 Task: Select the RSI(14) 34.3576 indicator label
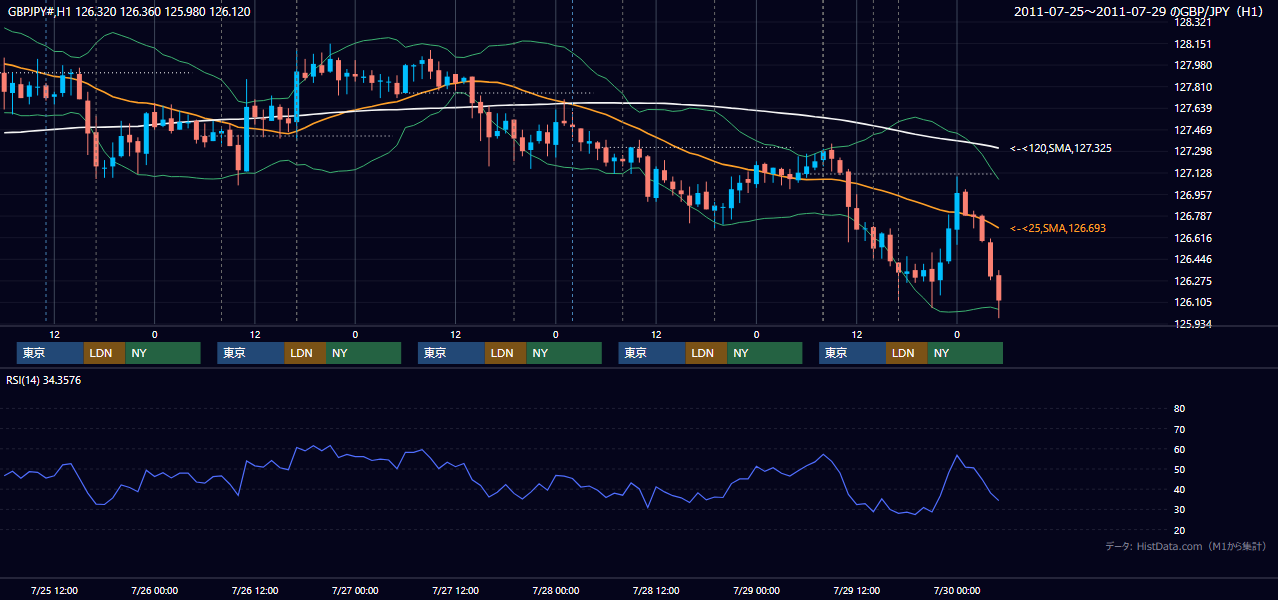coord(44,380)
